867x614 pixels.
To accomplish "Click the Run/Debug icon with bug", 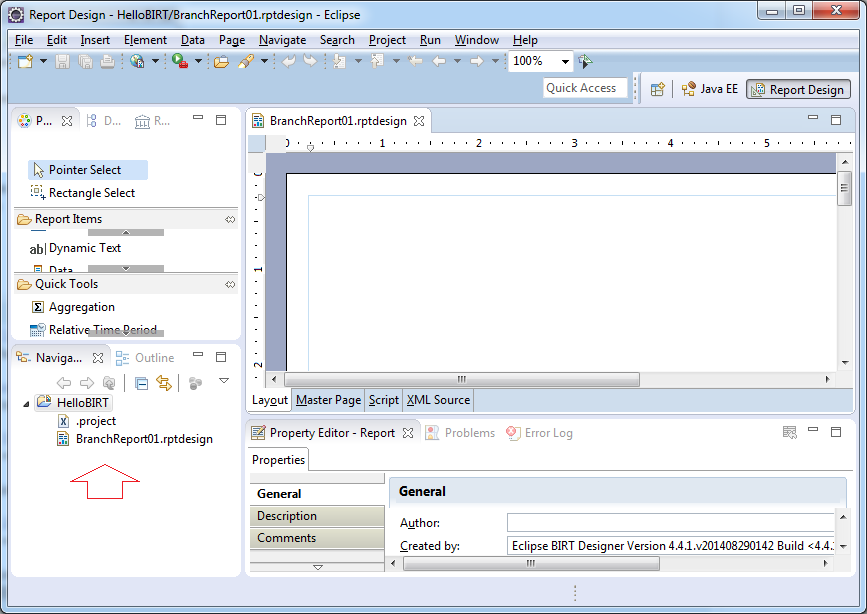I will 180,61.
